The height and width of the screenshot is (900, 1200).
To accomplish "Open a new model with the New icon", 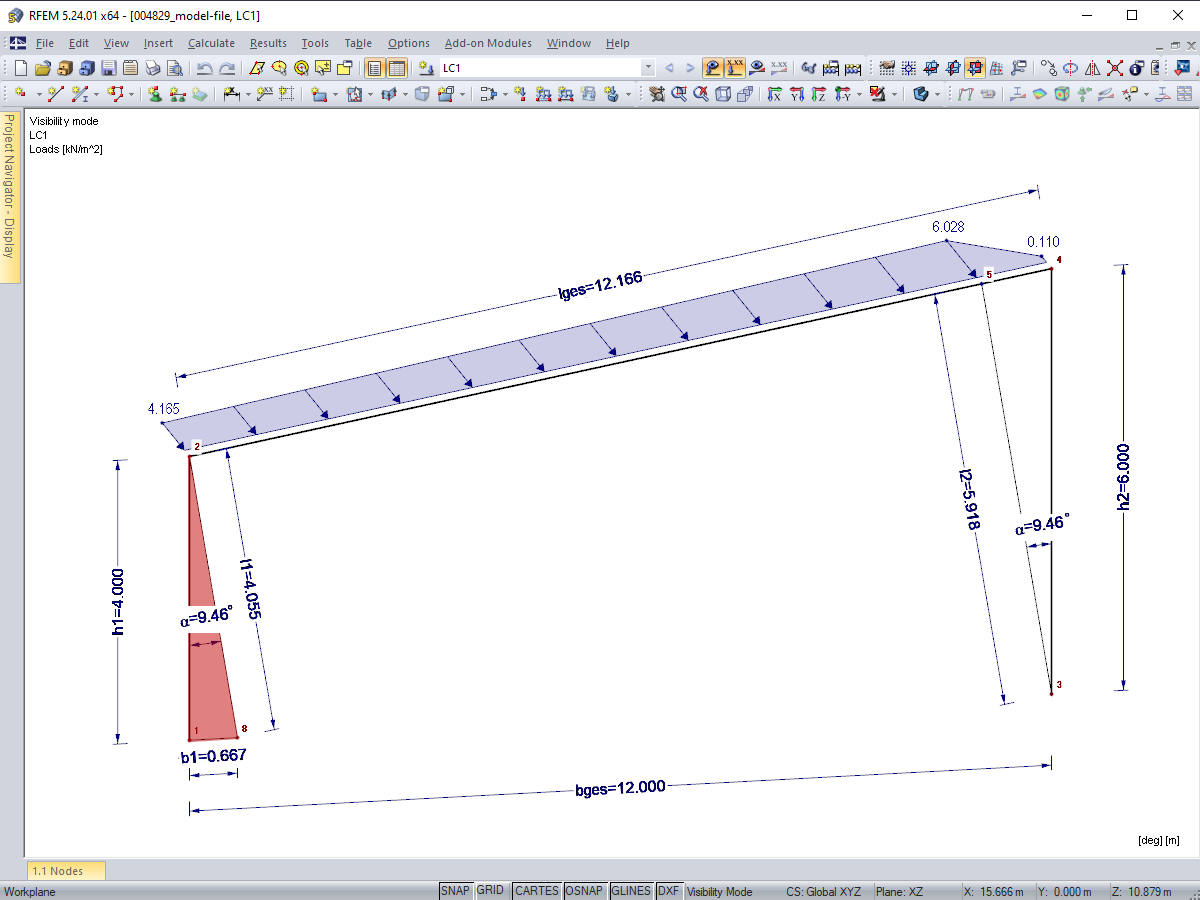I will 20,68.
